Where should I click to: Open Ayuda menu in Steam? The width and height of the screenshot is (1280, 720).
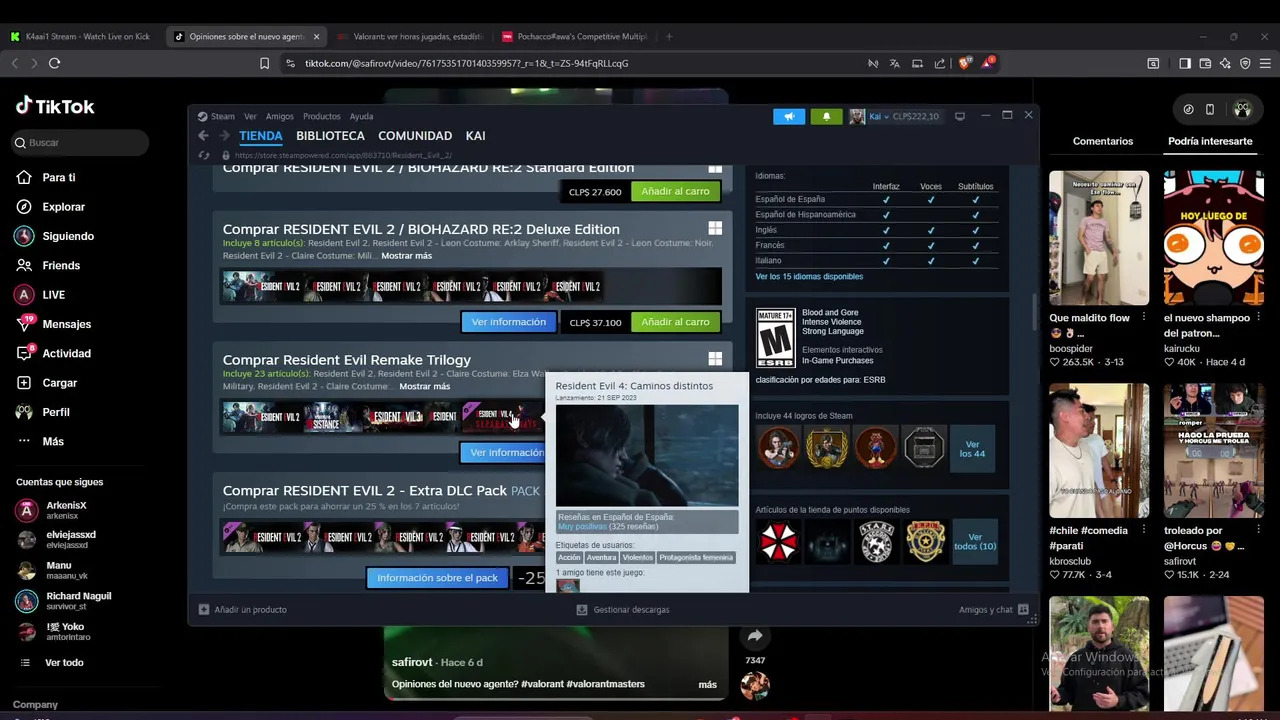tap(361, 116)
